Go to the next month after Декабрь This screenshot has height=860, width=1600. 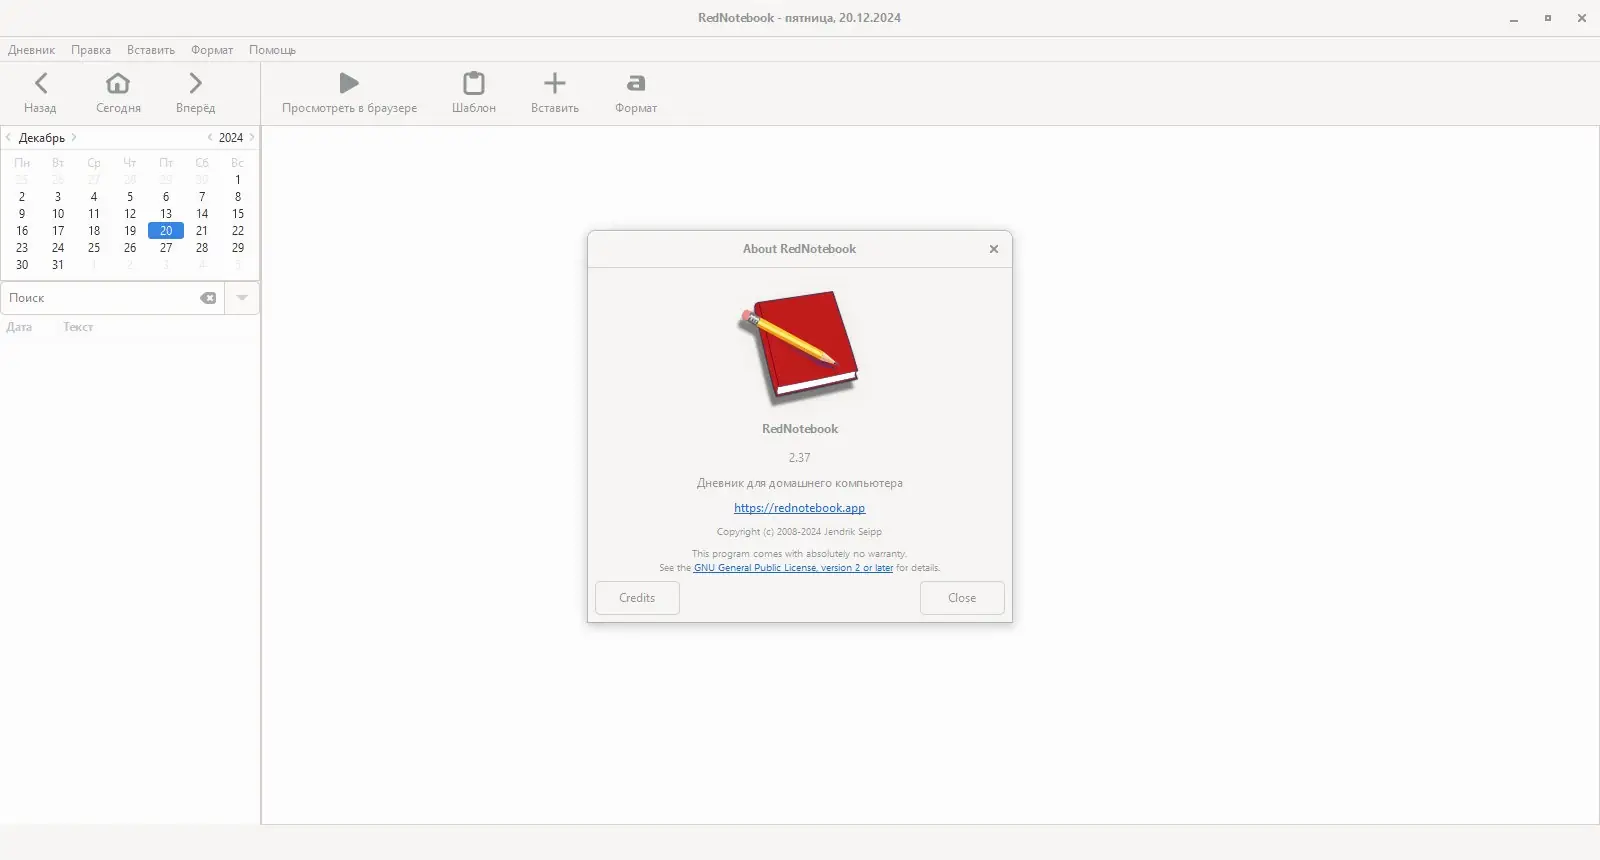click(74, 137)
